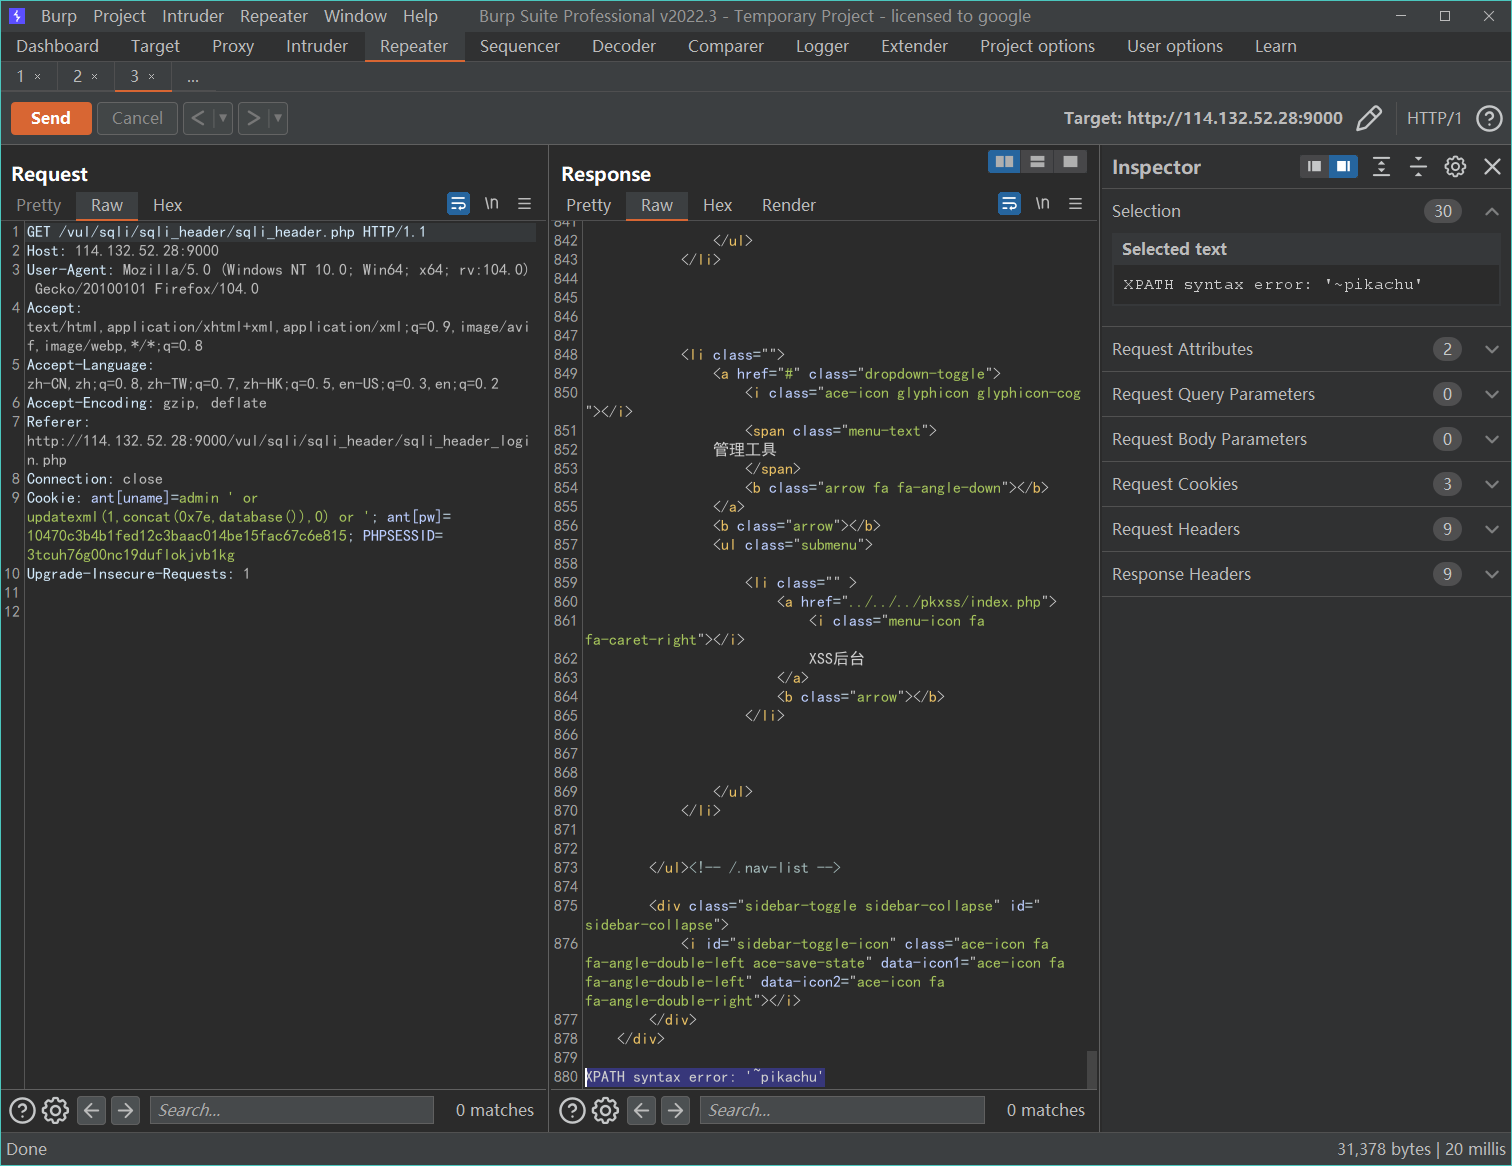
Task: Open Request search settings gear
Action: [56, 1110]
